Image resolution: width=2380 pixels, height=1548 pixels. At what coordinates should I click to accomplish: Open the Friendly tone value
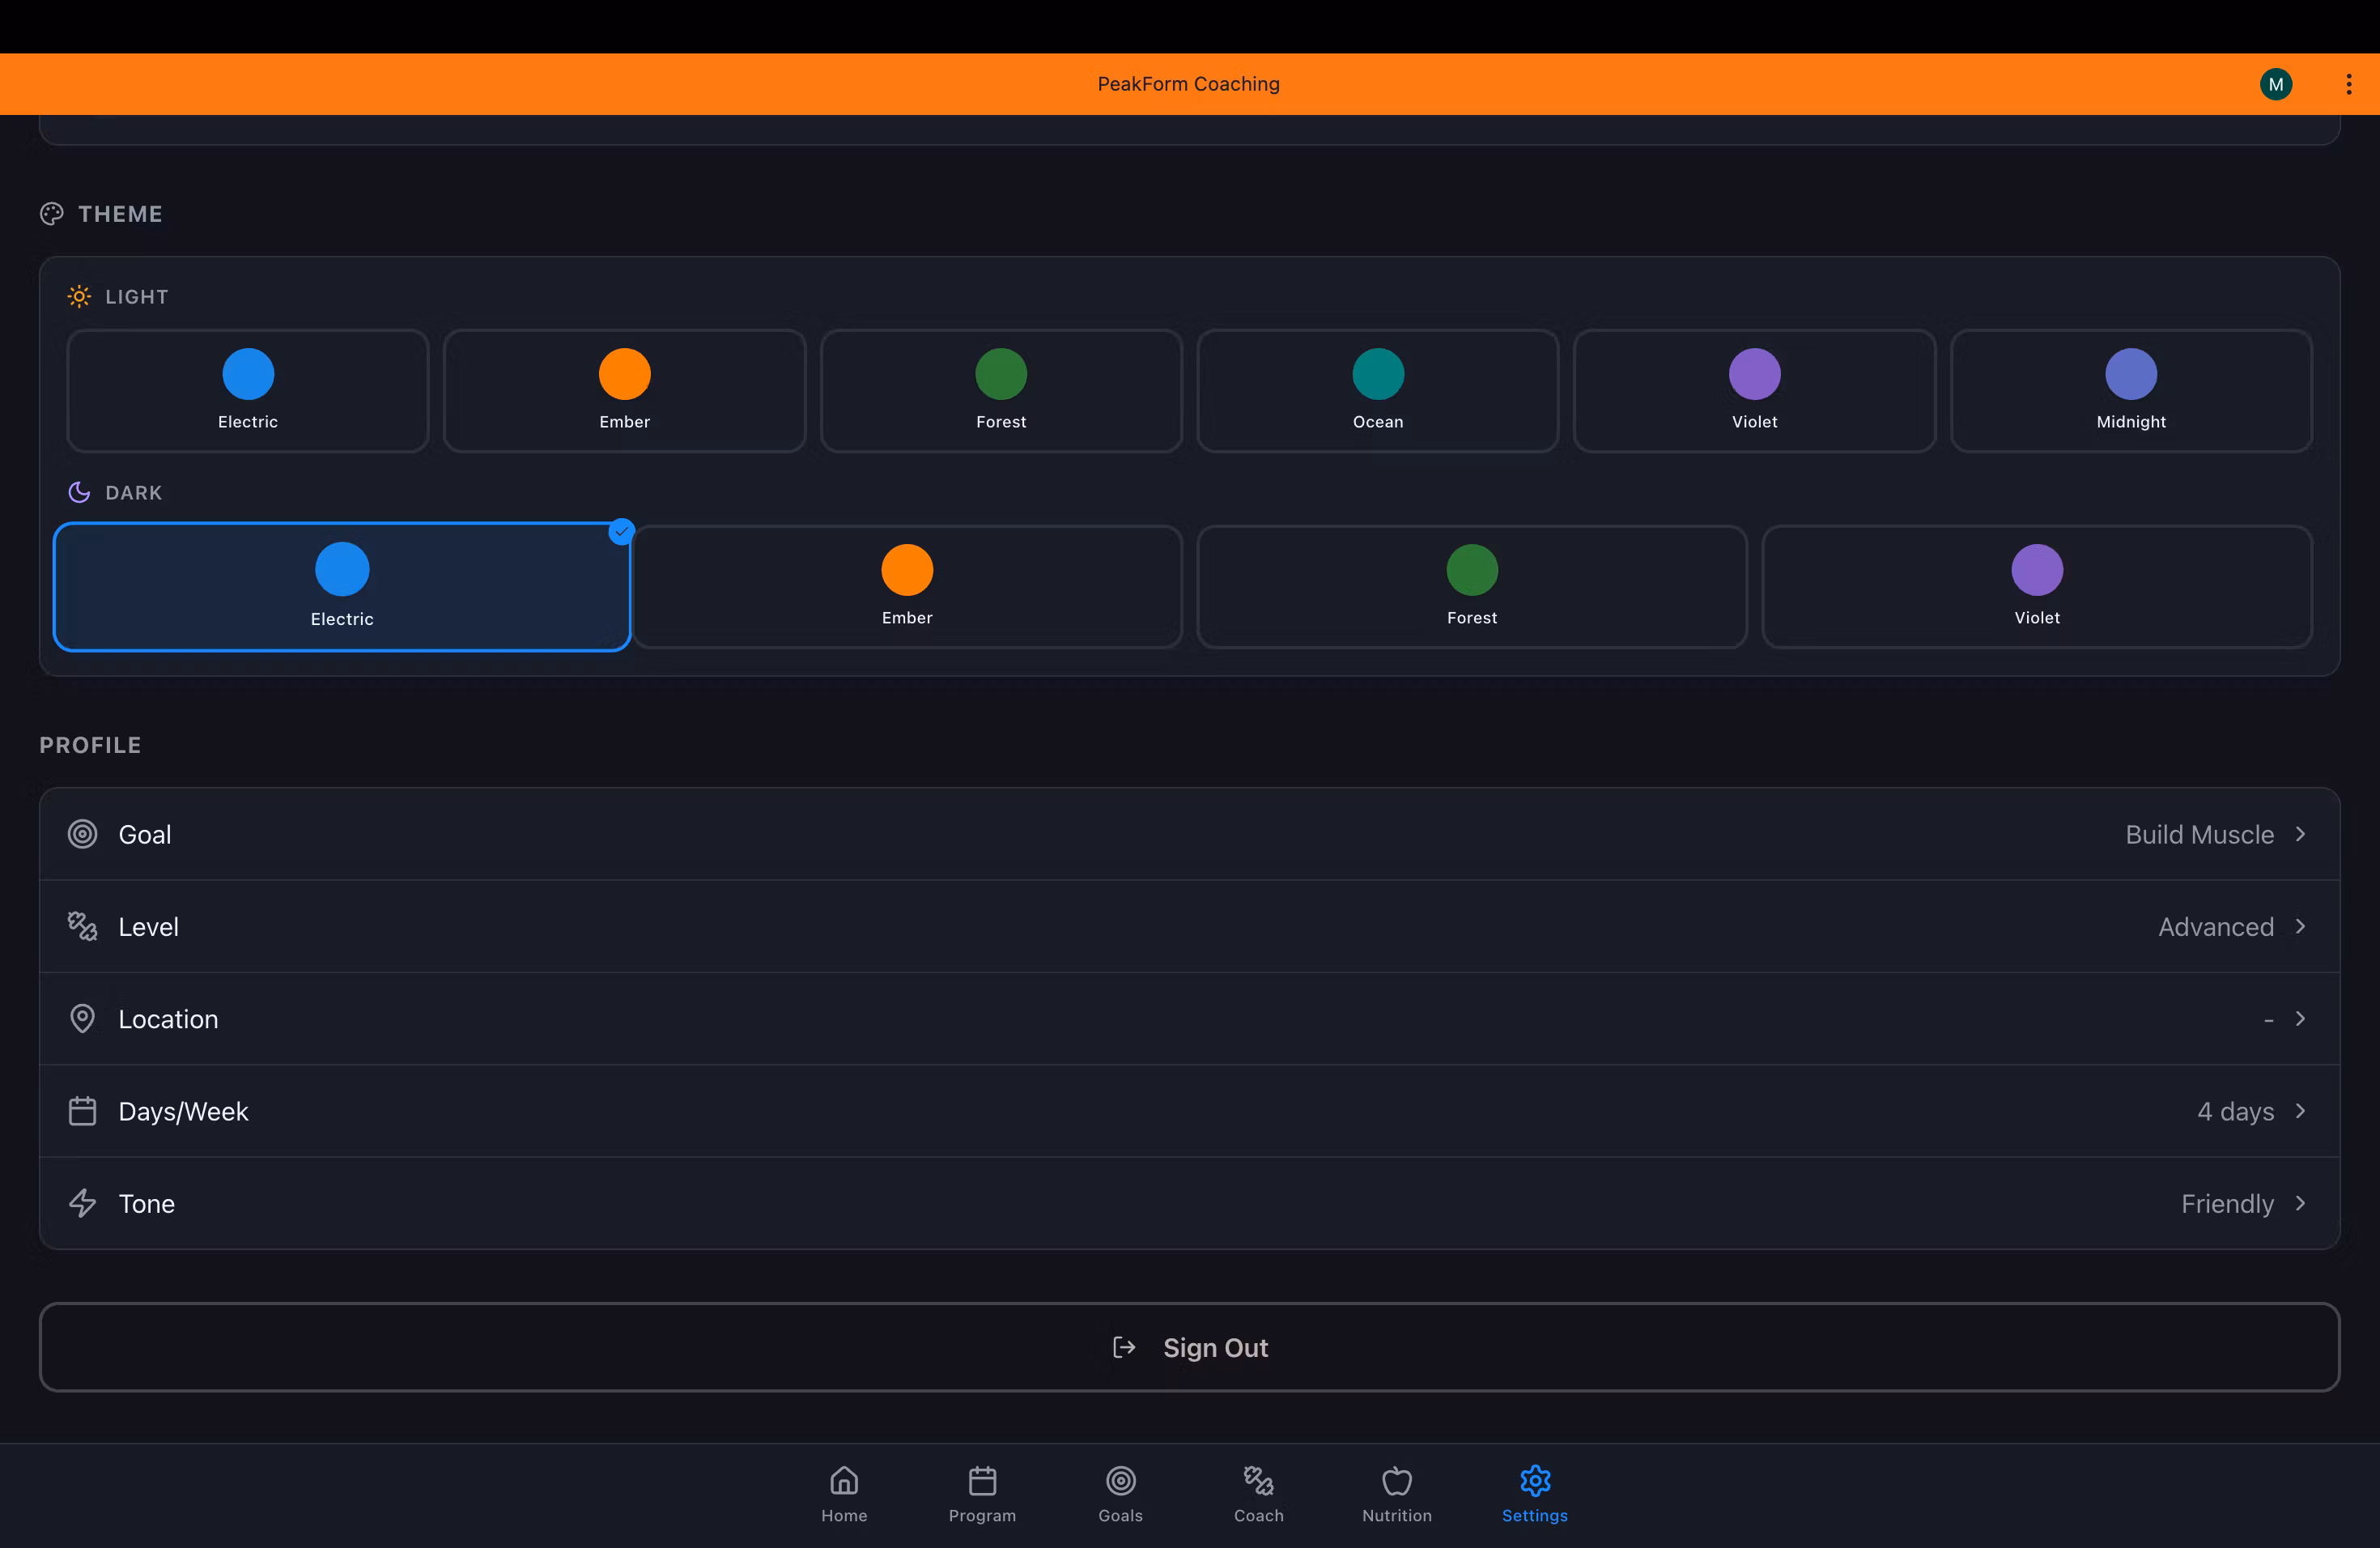click(x=2228, y=1204)
